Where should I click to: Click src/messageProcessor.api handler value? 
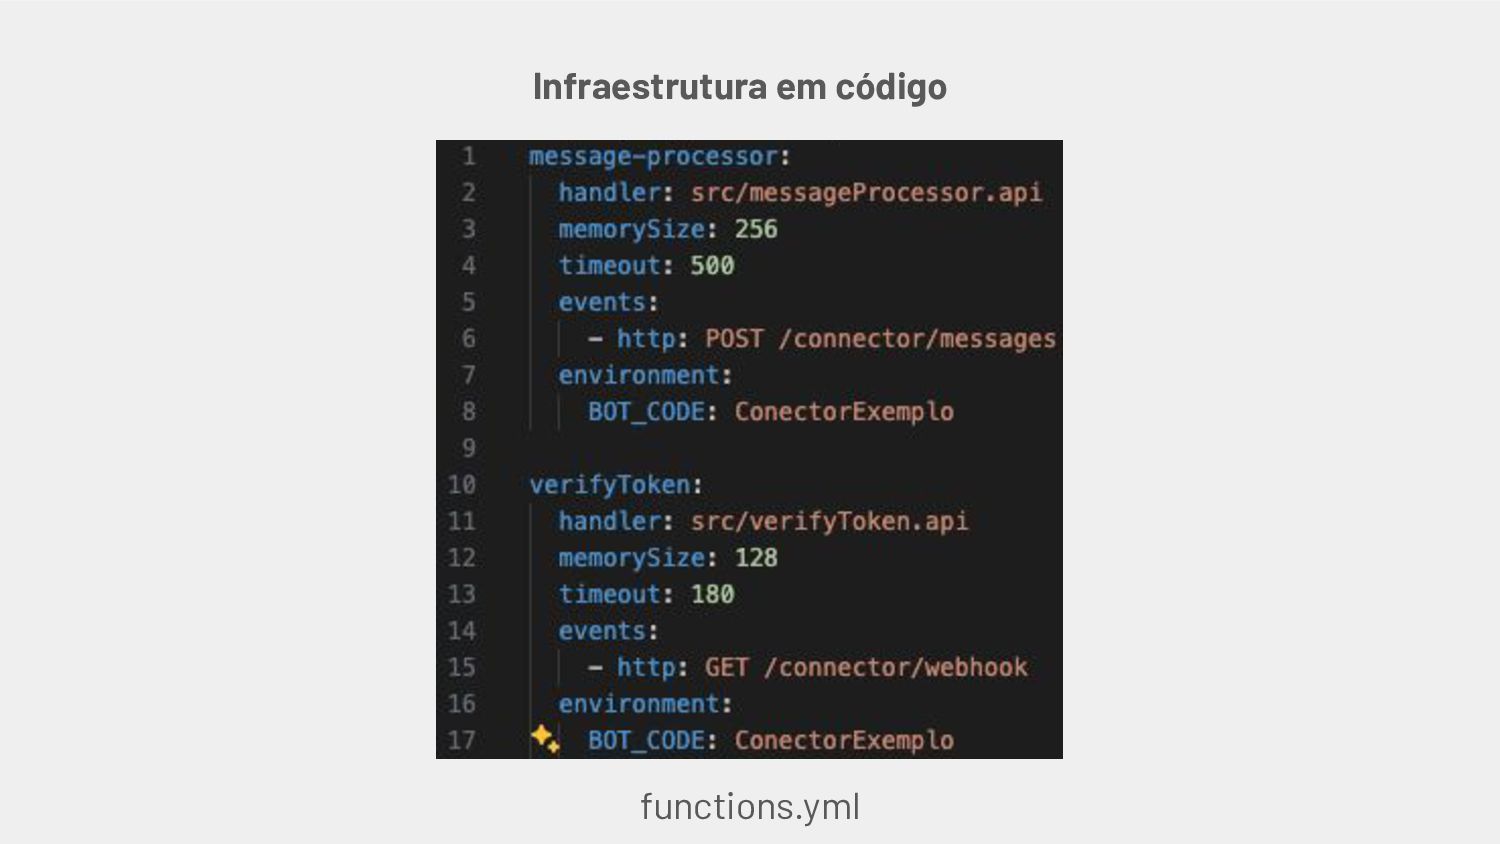click(x=866, y=192)
